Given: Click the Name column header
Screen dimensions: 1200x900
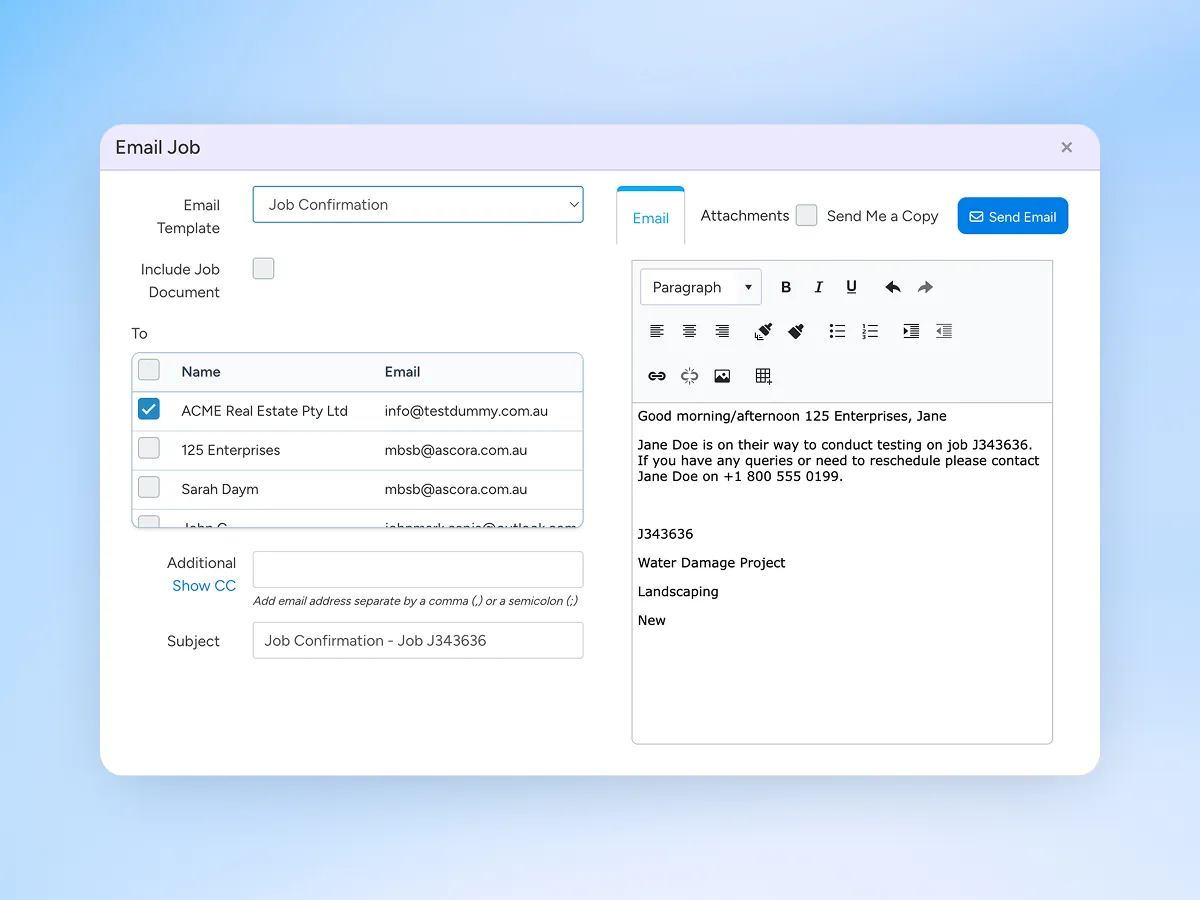Looking at the screenshot, I should [201, 371].
